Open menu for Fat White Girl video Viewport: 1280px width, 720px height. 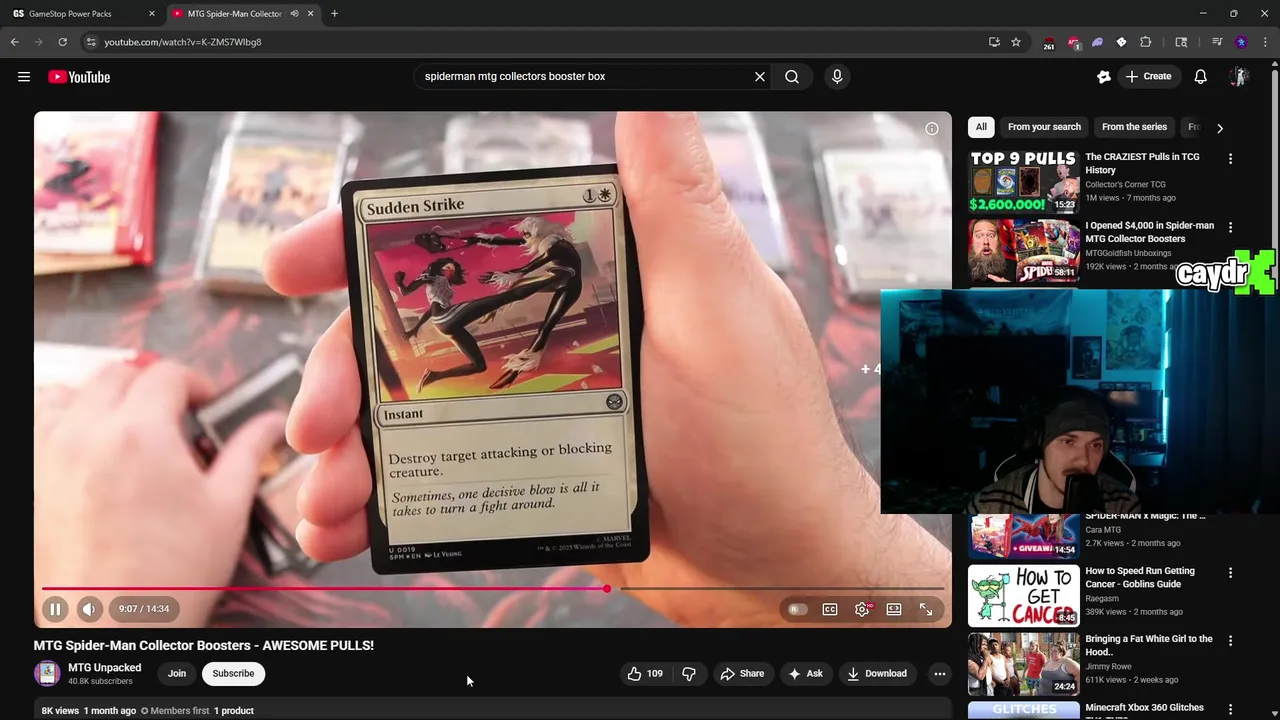[x=1230, y=641]
